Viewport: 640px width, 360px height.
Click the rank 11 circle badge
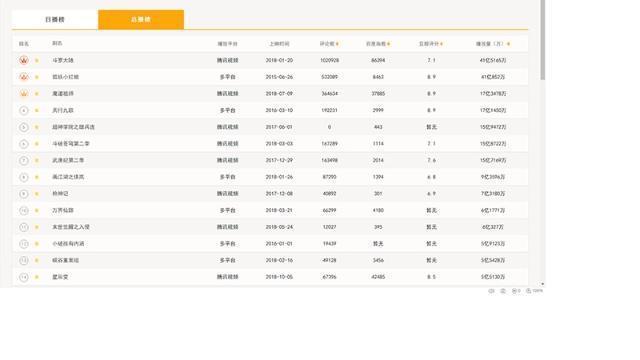pos(24,227)
